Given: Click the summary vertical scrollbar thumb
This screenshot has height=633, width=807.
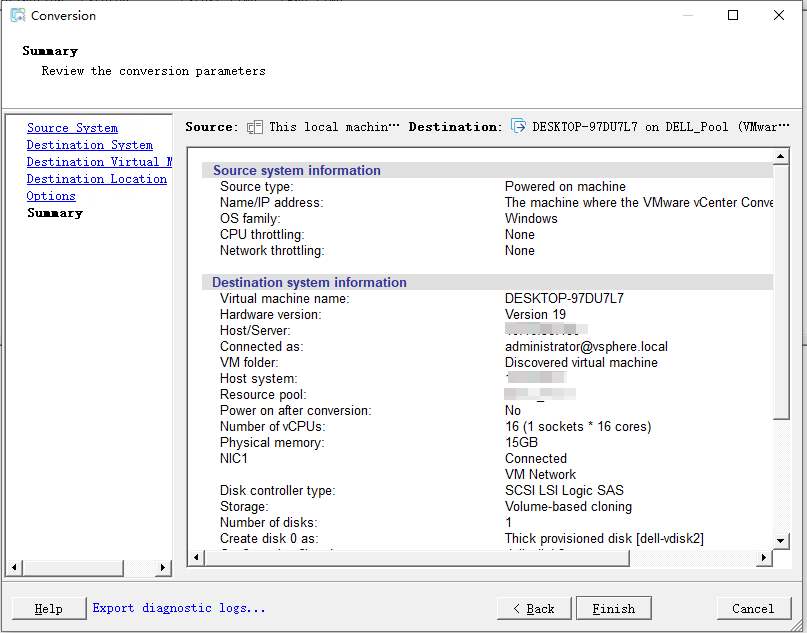Looking at the screenshot, I should [x=781, y=292].
